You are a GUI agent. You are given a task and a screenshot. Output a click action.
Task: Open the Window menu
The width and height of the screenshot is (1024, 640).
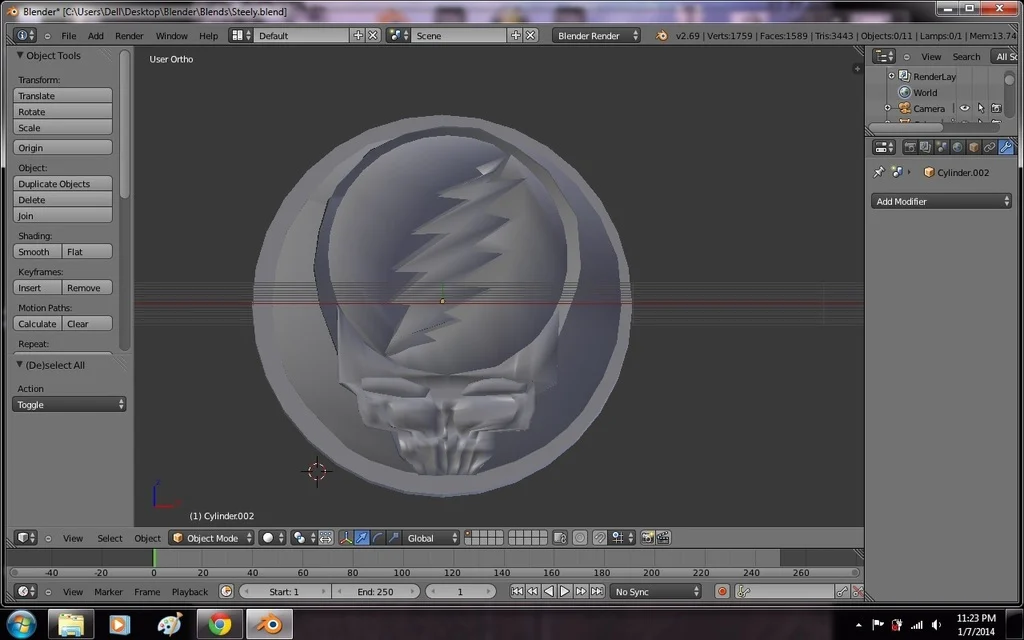click(x=171, y=36)
